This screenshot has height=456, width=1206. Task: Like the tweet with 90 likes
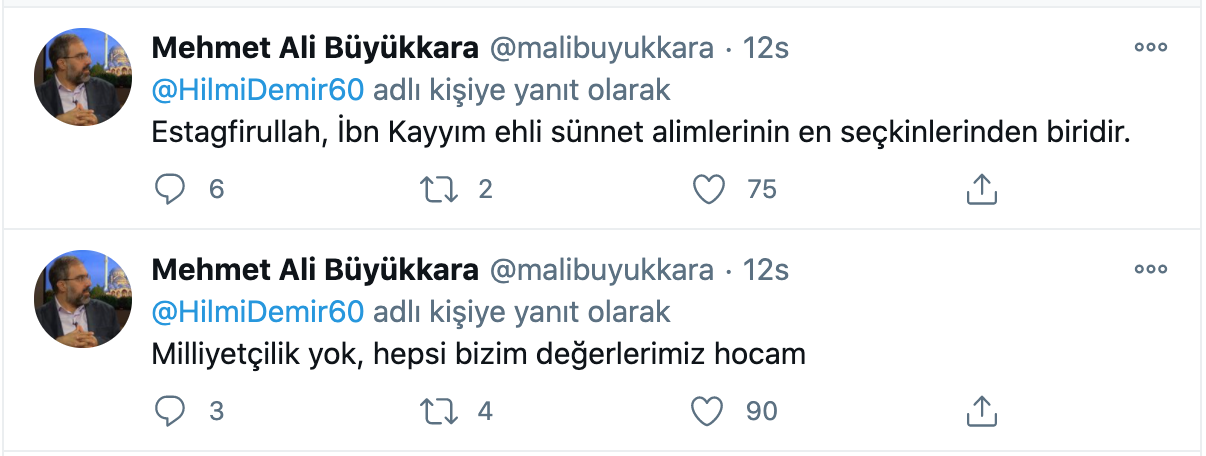[709, 411]
